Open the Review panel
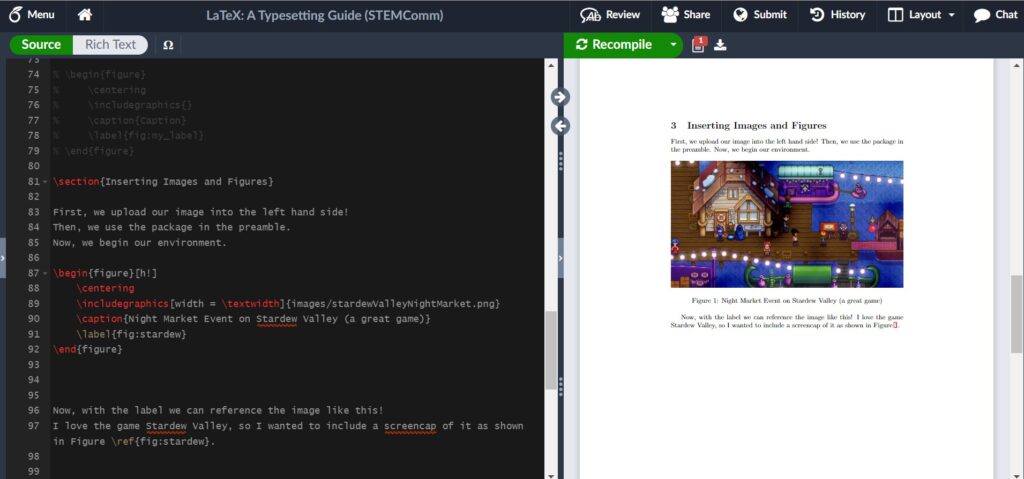The height and width of the screenshot is (479, 1024). point(610,15)
